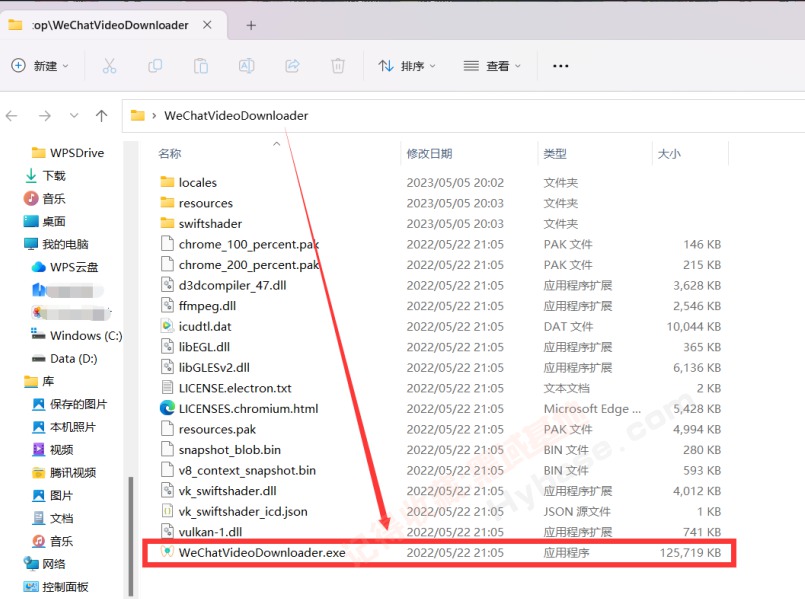
Task: Open 我的电脑 in sidebar
Action: pos(56,244)
